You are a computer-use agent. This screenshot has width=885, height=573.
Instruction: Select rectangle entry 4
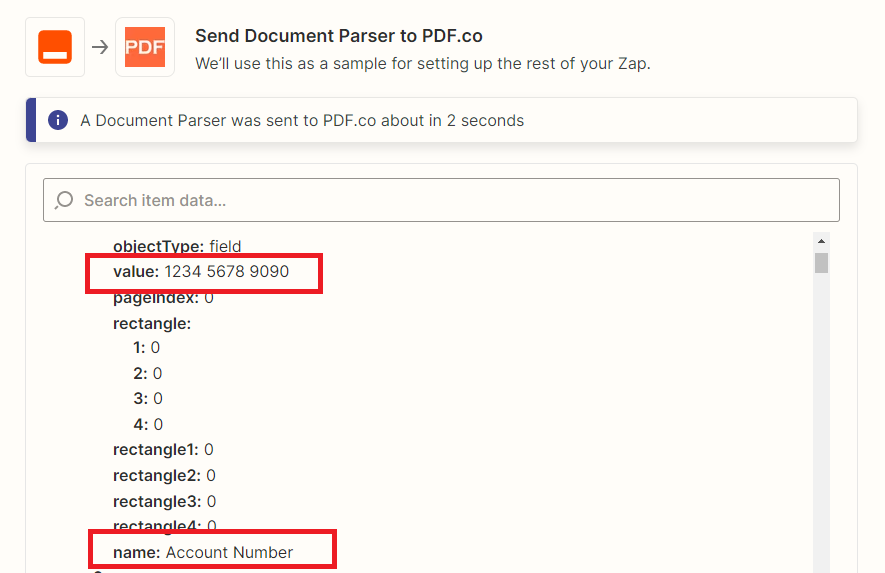click(x=148, y=424)
